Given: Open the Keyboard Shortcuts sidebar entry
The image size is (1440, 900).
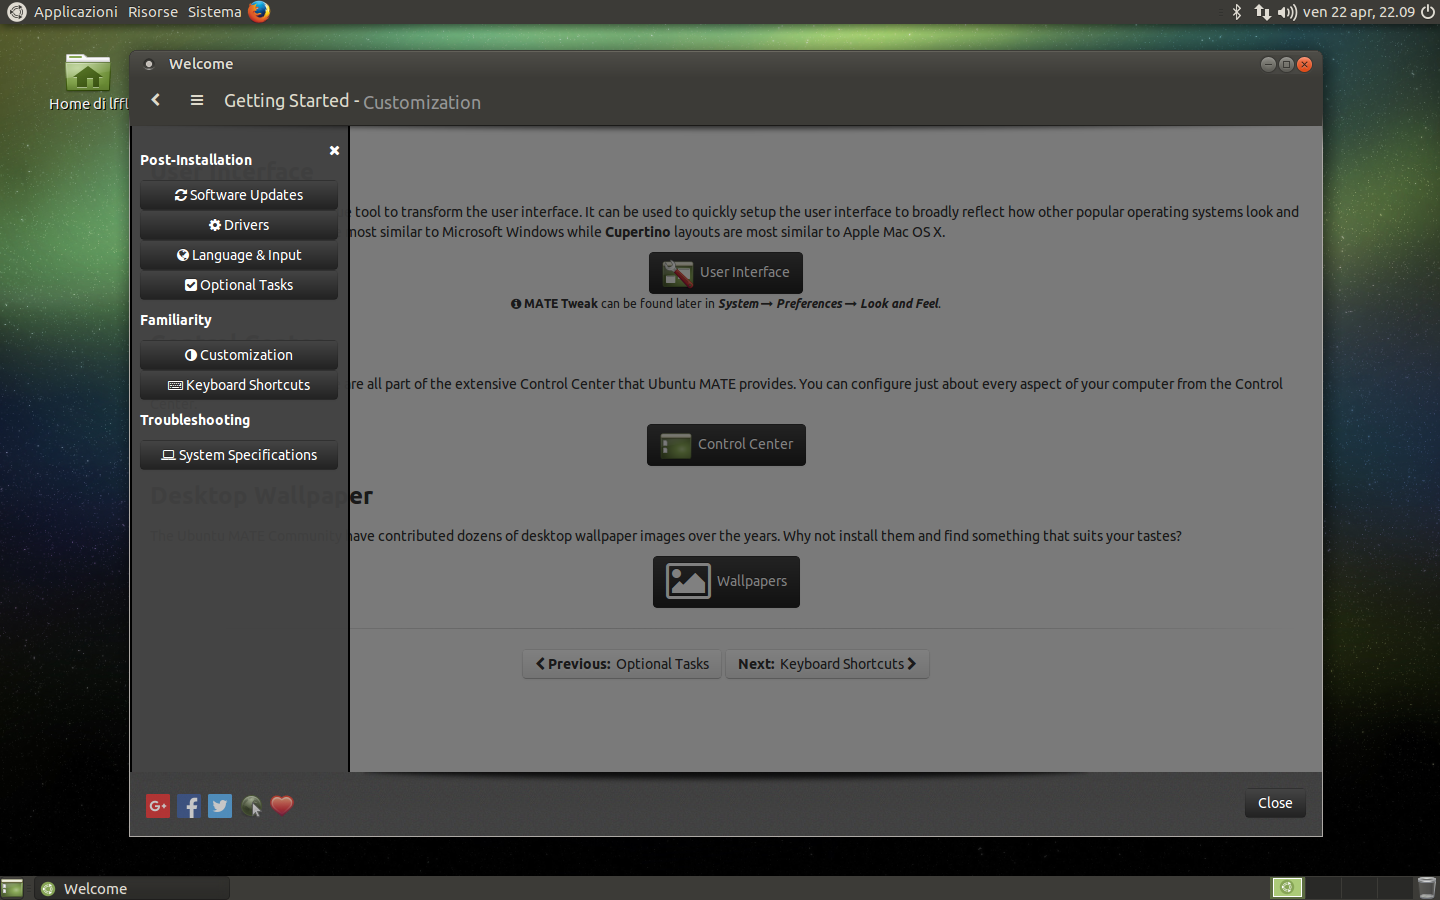Looking at the screenshot, I should click(239, 385).
